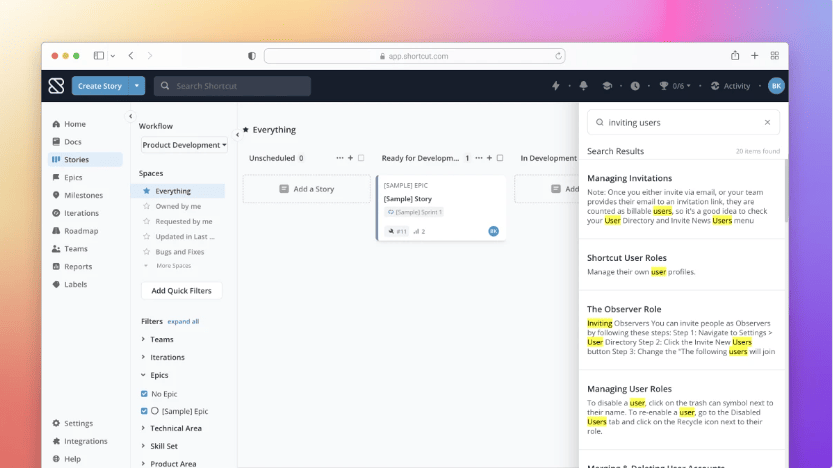Select the Everything space
Screen dimensions: 833x468
178,191
